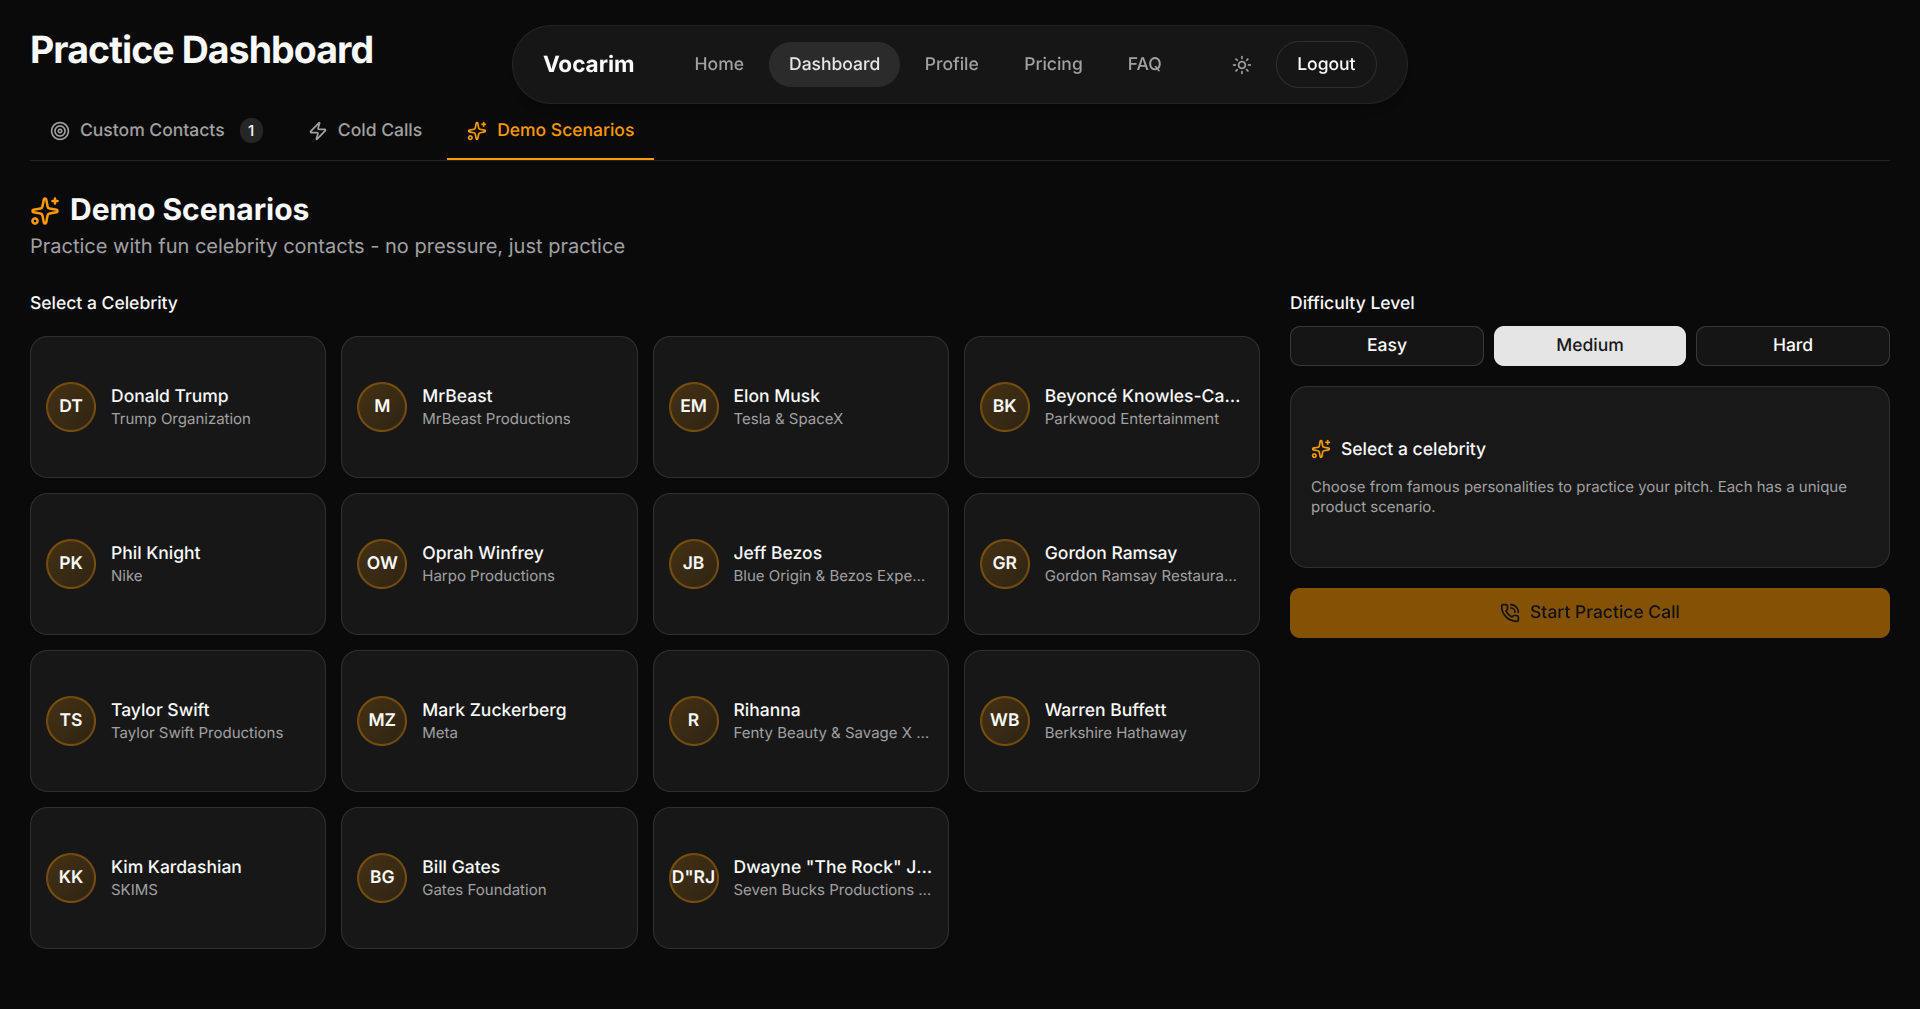Click the BK avatar for Beyoncé

point(1005,406)
